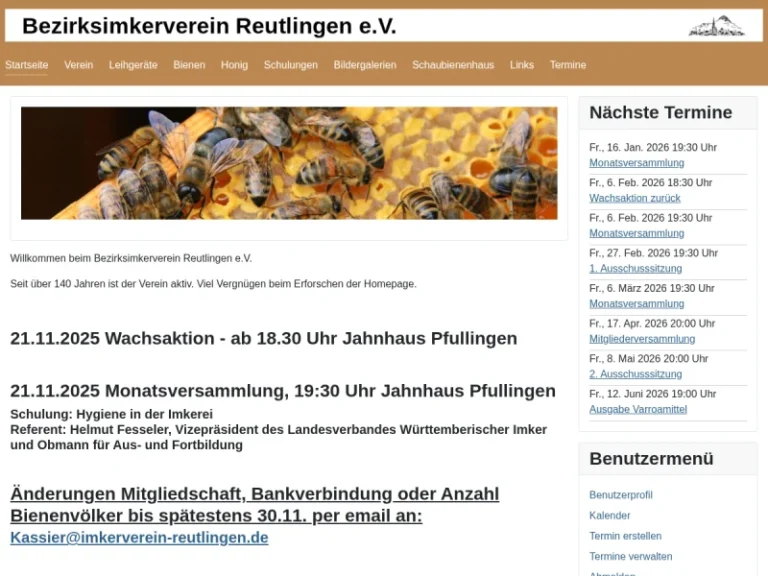
Task: Open the 2. Ausschusssitzung event link
Action: pos(636,374)
